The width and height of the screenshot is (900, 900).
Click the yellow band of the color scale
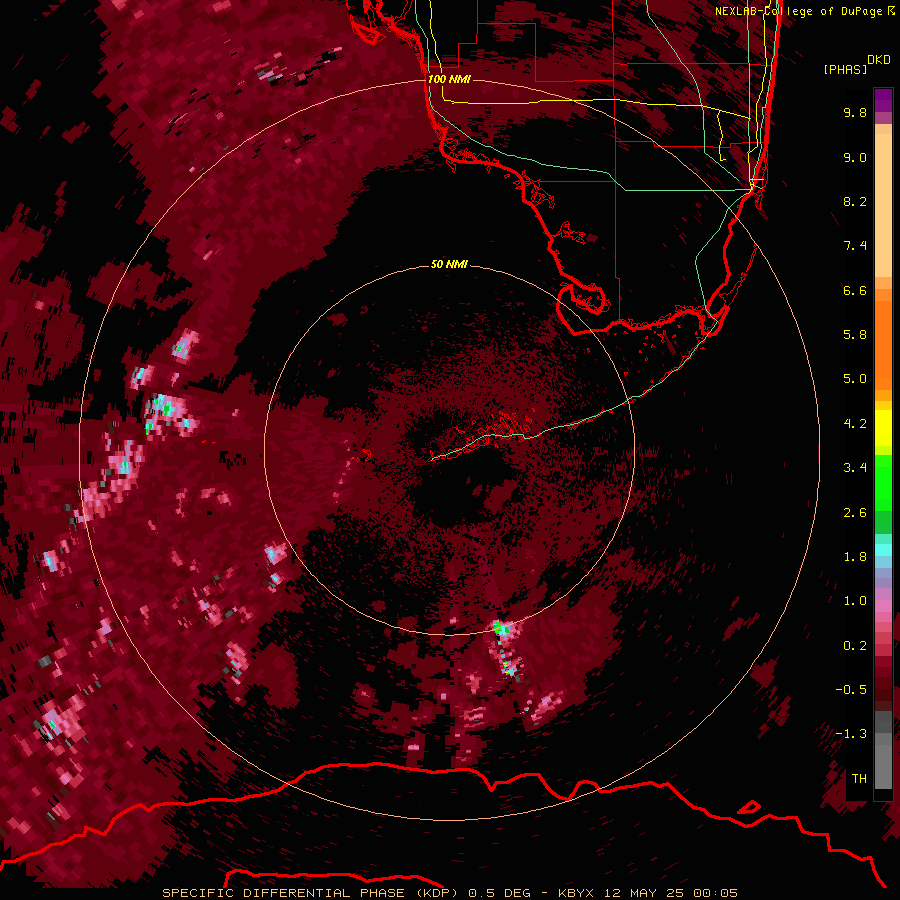point(883,428)
